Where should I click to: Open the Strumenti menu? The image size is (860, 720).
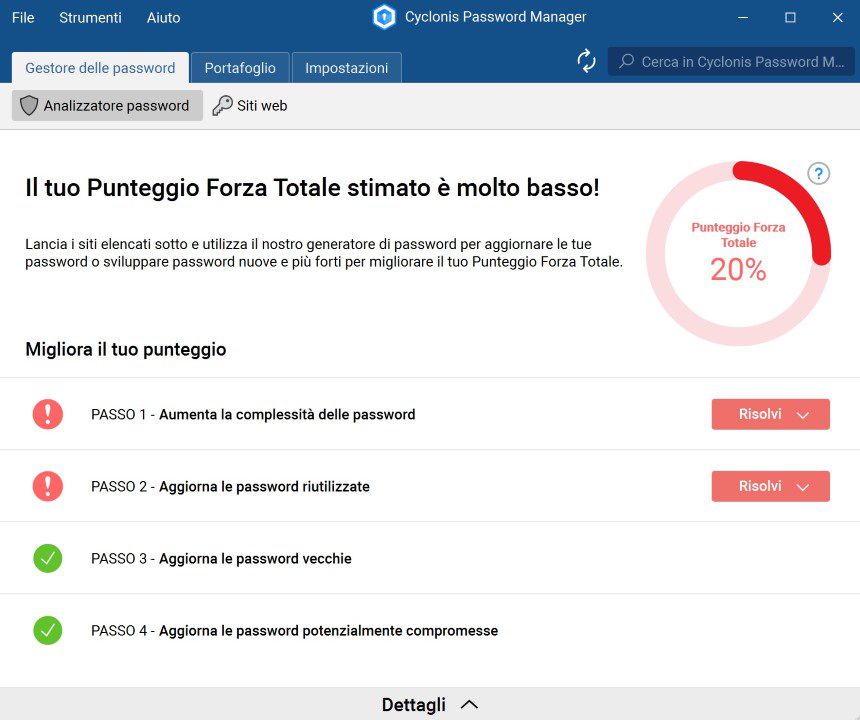(90, 18)
